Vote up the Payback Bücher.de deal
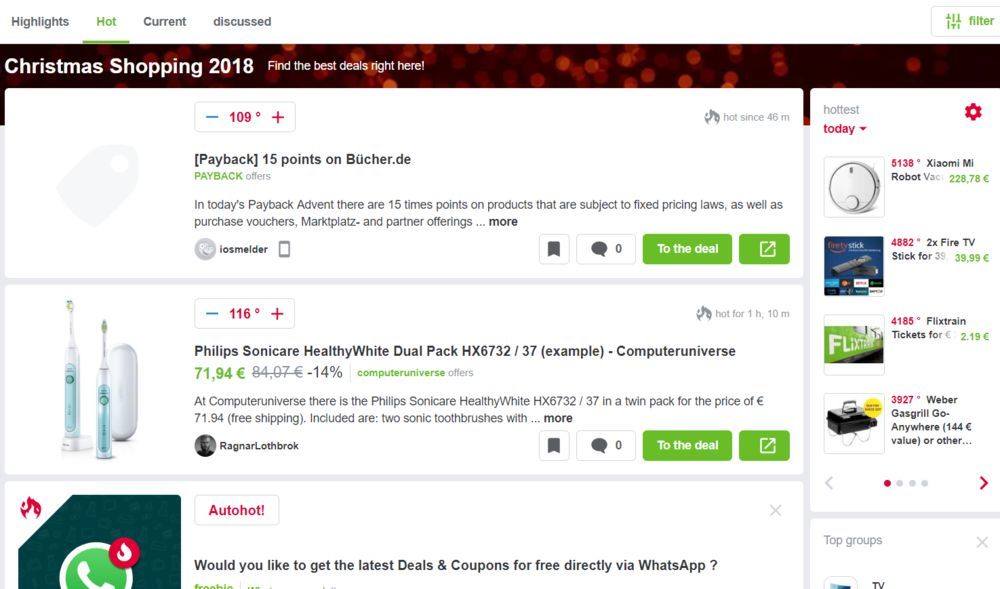 point(278,117)
